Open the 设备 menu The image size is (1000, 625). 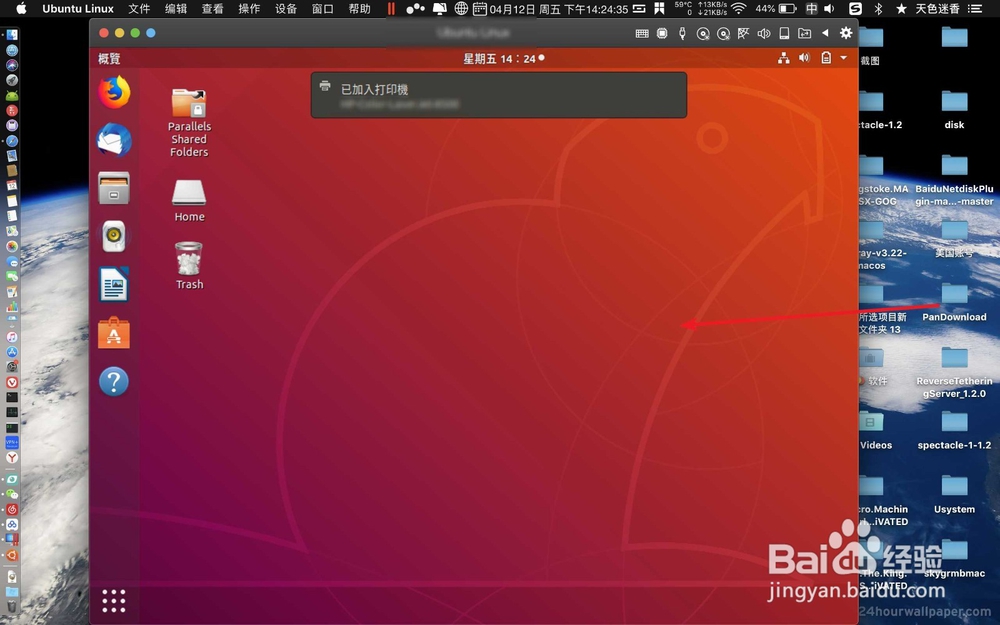point(286,8)
